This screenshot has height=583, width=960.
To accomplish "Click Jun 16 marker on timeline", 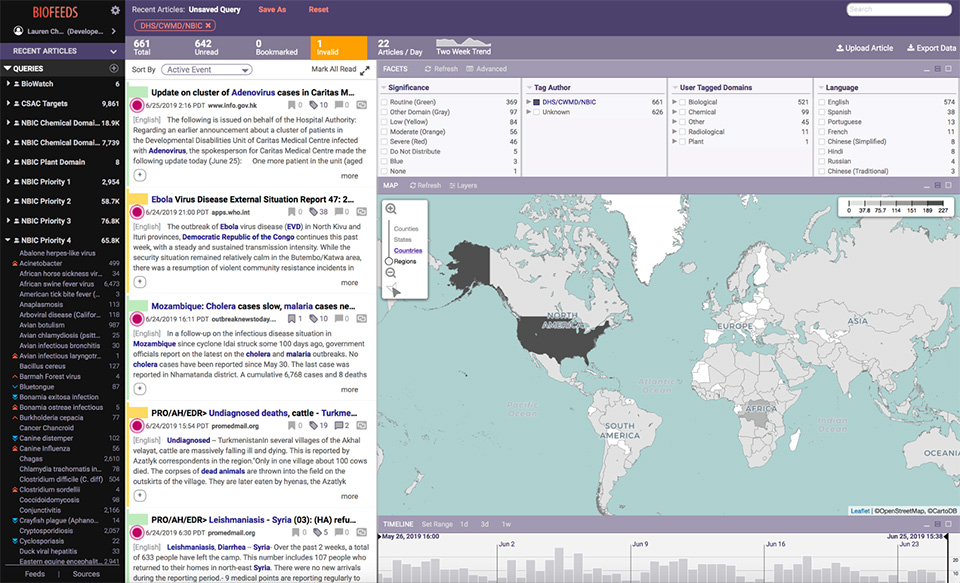I will [x=775, y=544].
